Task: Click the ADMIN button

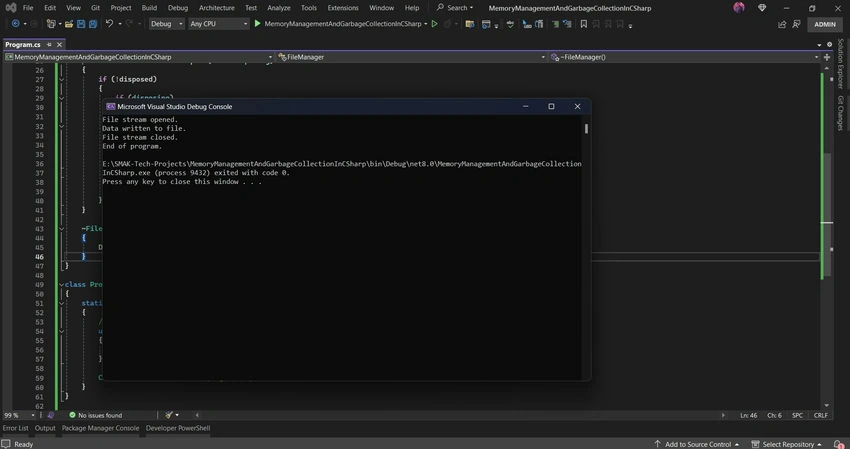Action: 825,24
